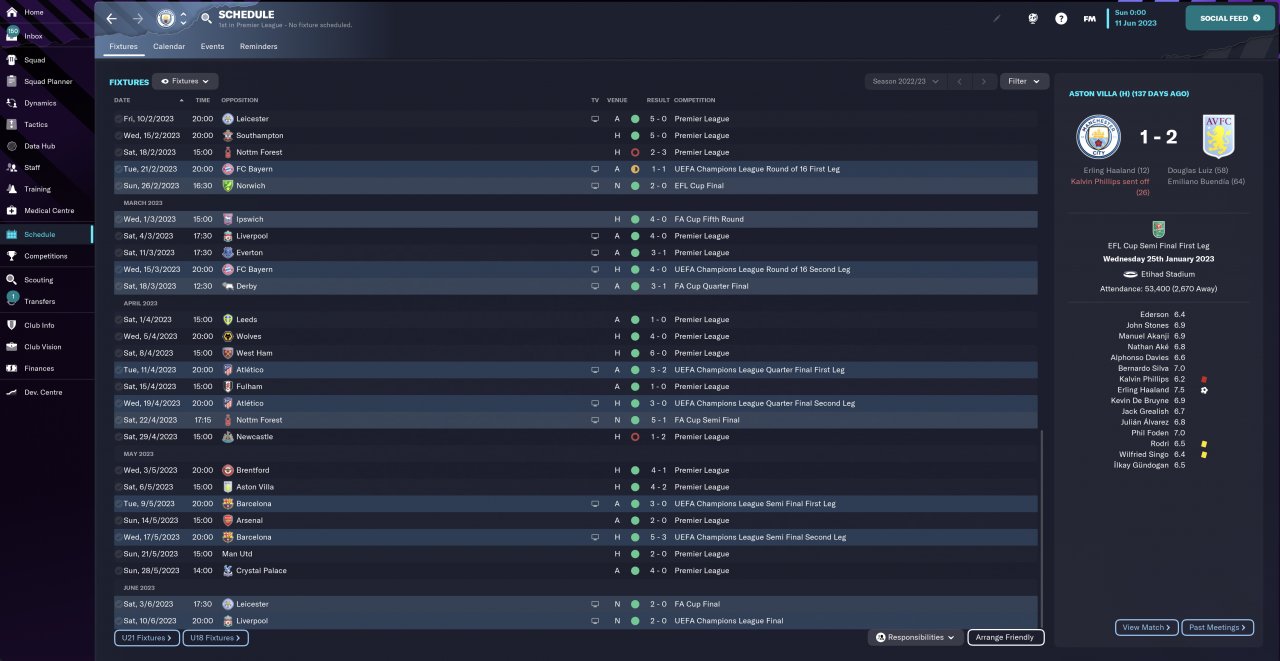
Task: Go to next season with right chevron
Action: pyautogui.click(x=984, y=81)
